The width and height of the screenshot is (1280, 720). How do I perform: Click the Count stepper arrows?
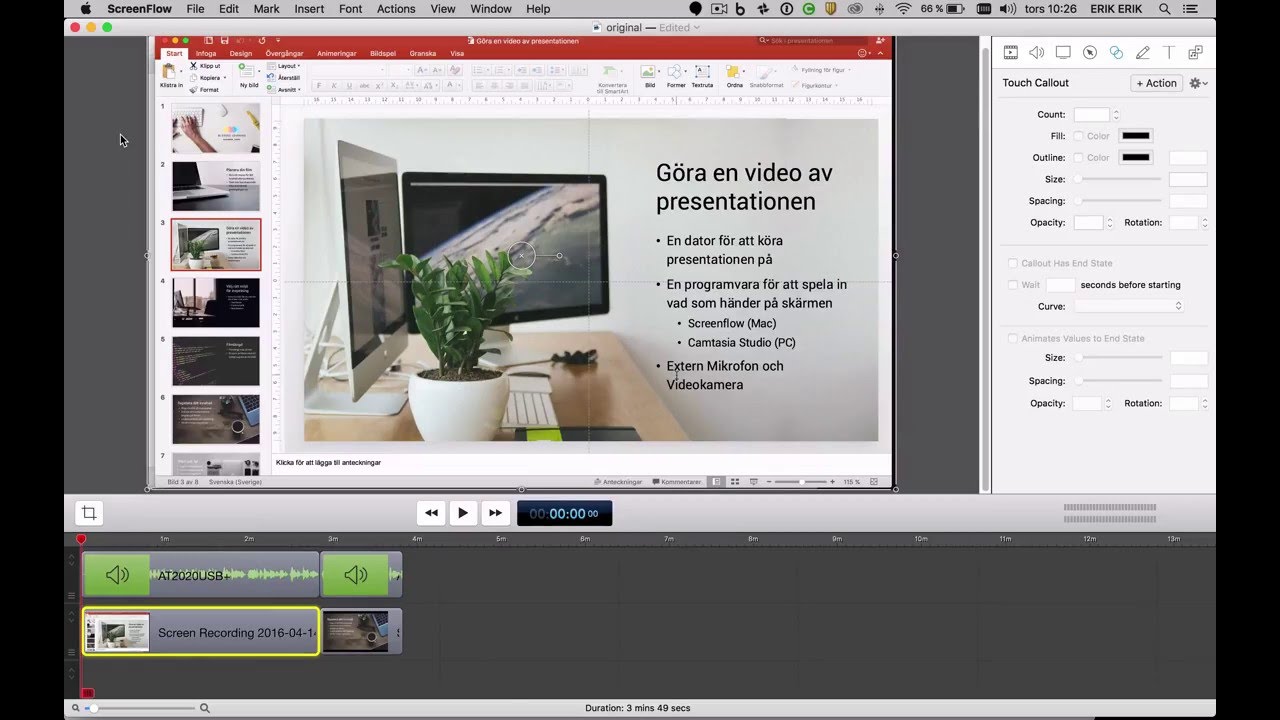click(x=1116, y=115)
